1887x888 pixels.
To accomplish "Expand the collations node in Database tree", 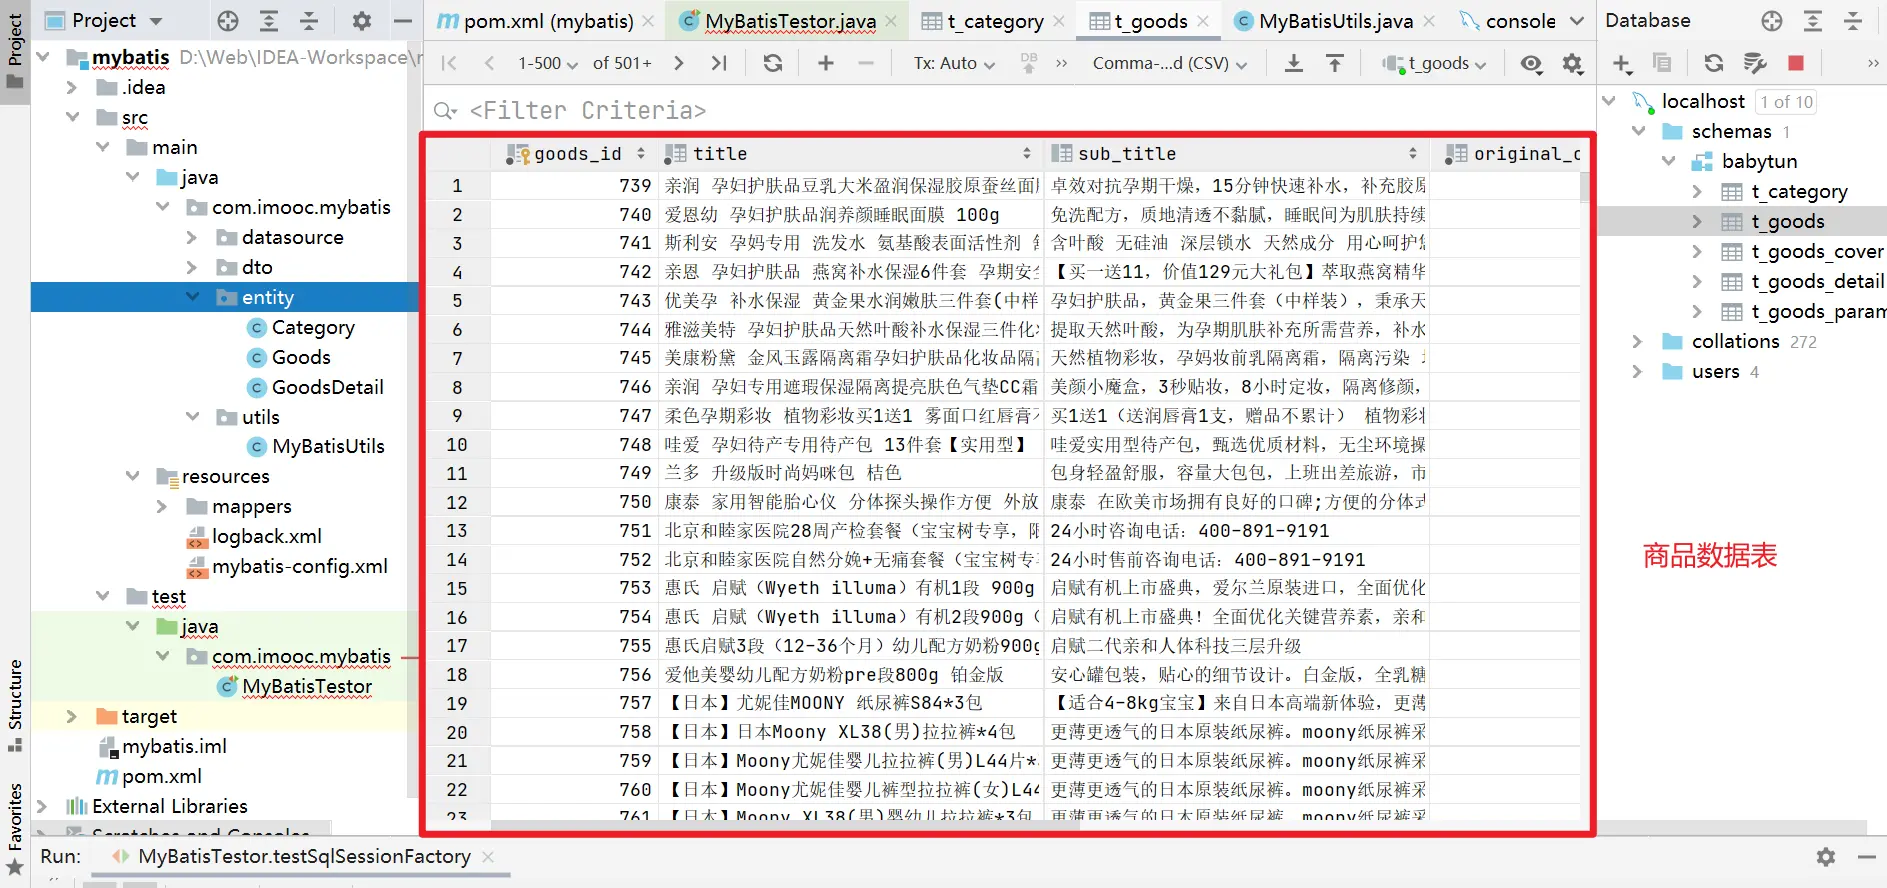I will coord(1637,342).
